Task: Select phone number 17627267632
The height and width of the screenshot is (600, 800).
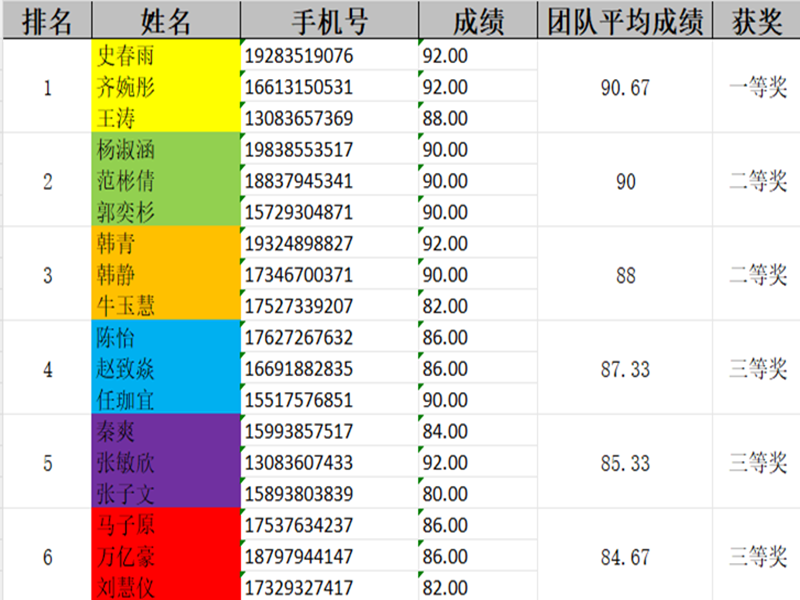Action: click(329, 337)
